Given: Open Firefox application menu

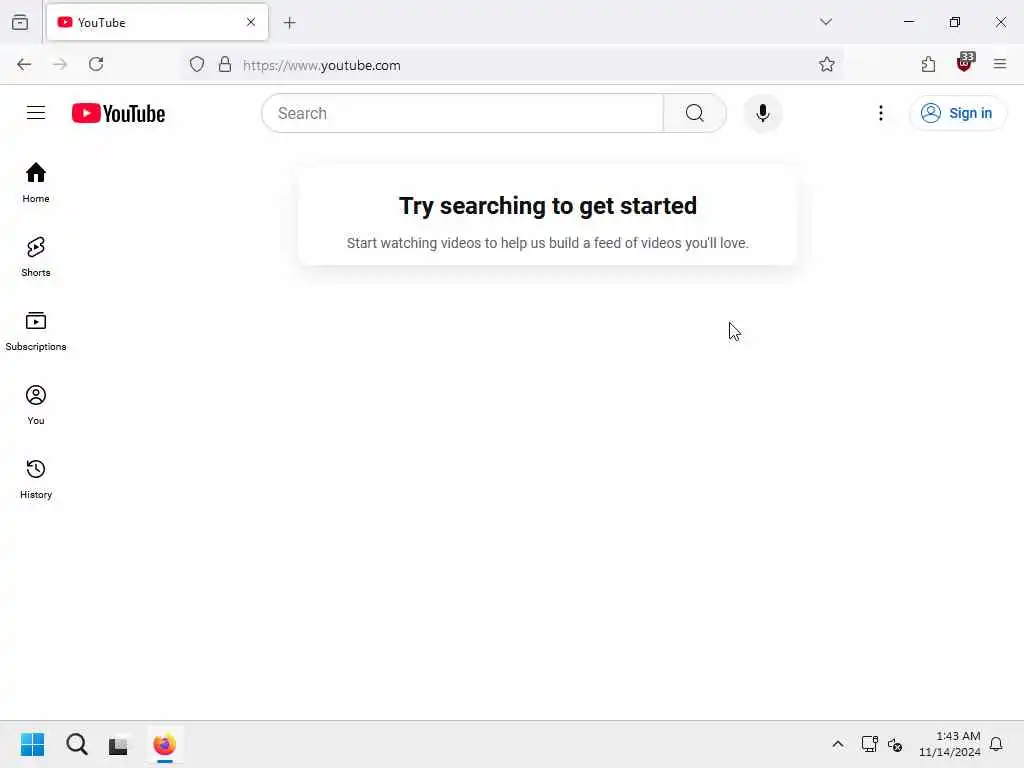Looking at the screenshot, I should pyautogui.click(x=999, y=64).
